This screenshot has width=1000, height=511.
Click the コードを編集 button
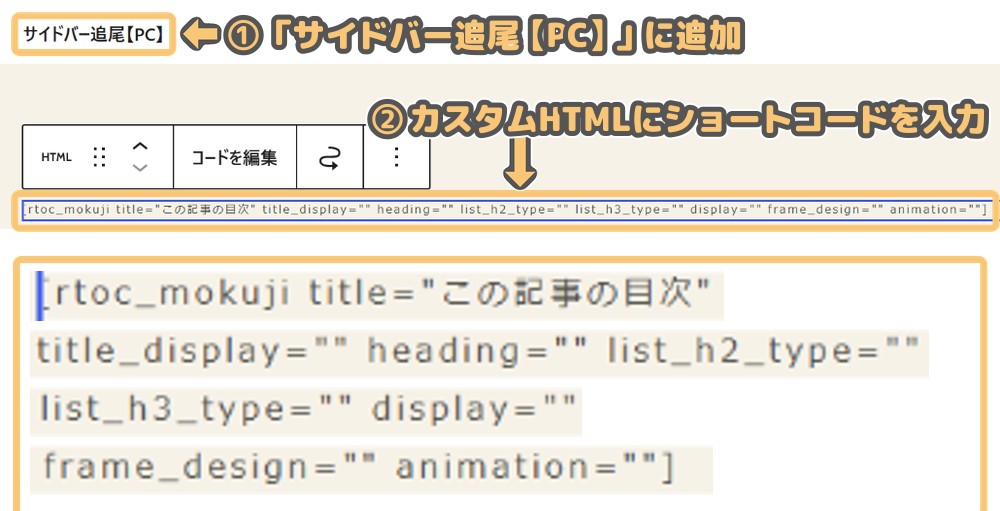tap(235, 157)
